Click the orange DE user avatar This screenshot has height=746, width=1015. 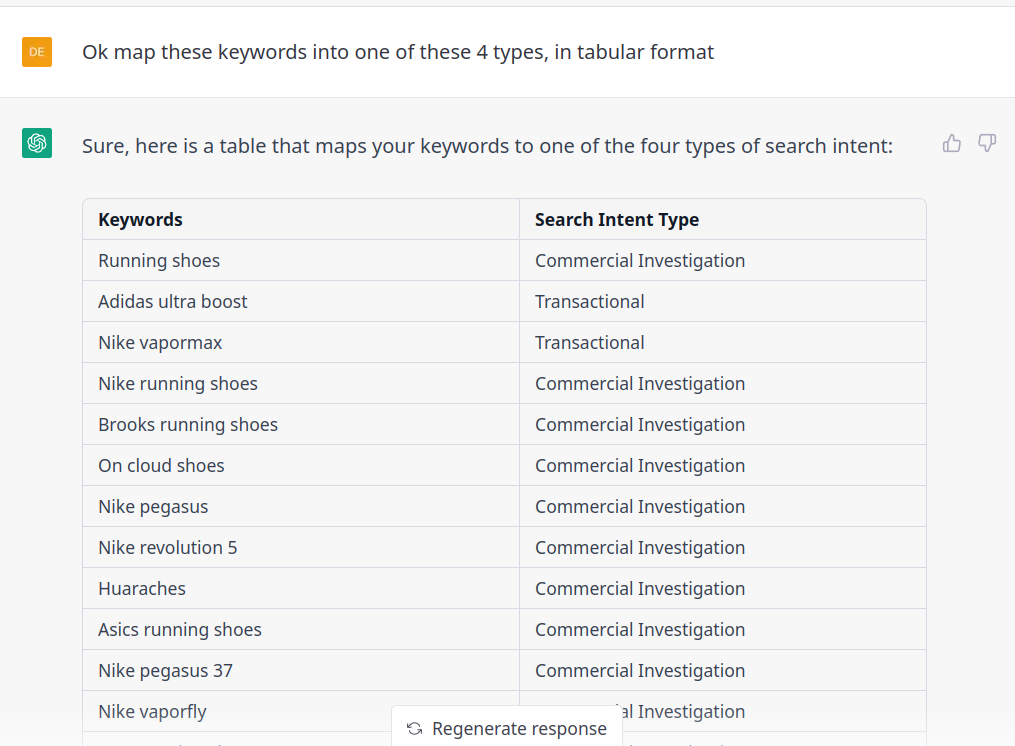point(37,51)
